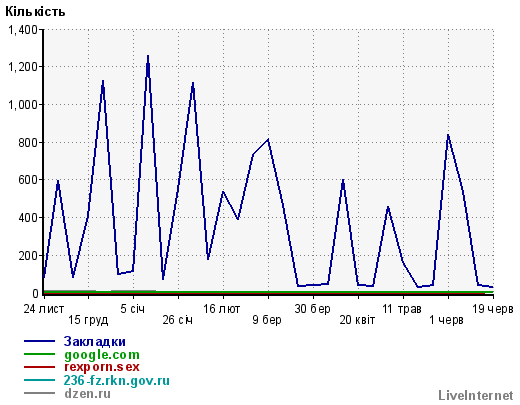Click the 16 лют x-axis date label
This screenshot has height=405, width=520.
(222, 309)
